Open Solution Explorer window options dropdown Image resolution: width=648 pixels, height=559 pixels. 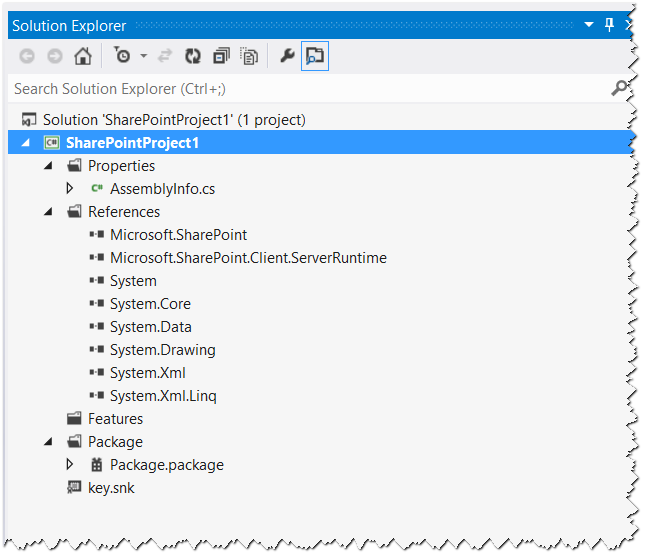(589, 25)
